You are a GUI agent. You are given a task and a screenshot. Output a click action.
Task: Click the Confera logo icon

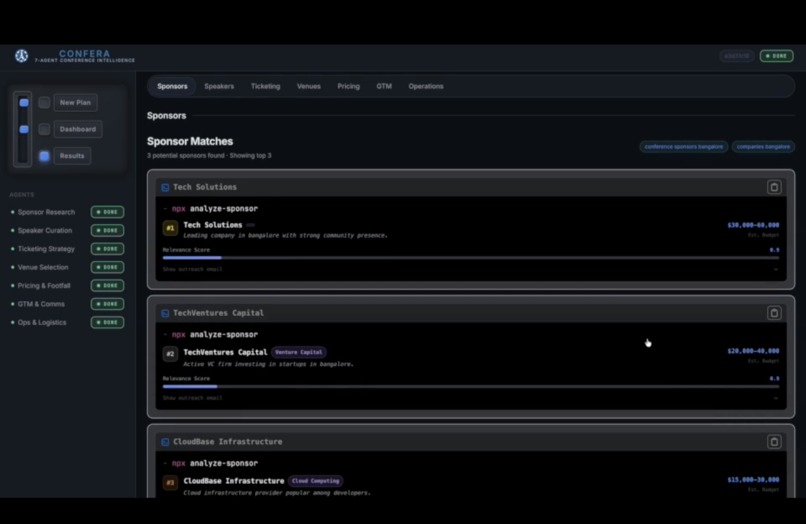[x=22, y=56]
